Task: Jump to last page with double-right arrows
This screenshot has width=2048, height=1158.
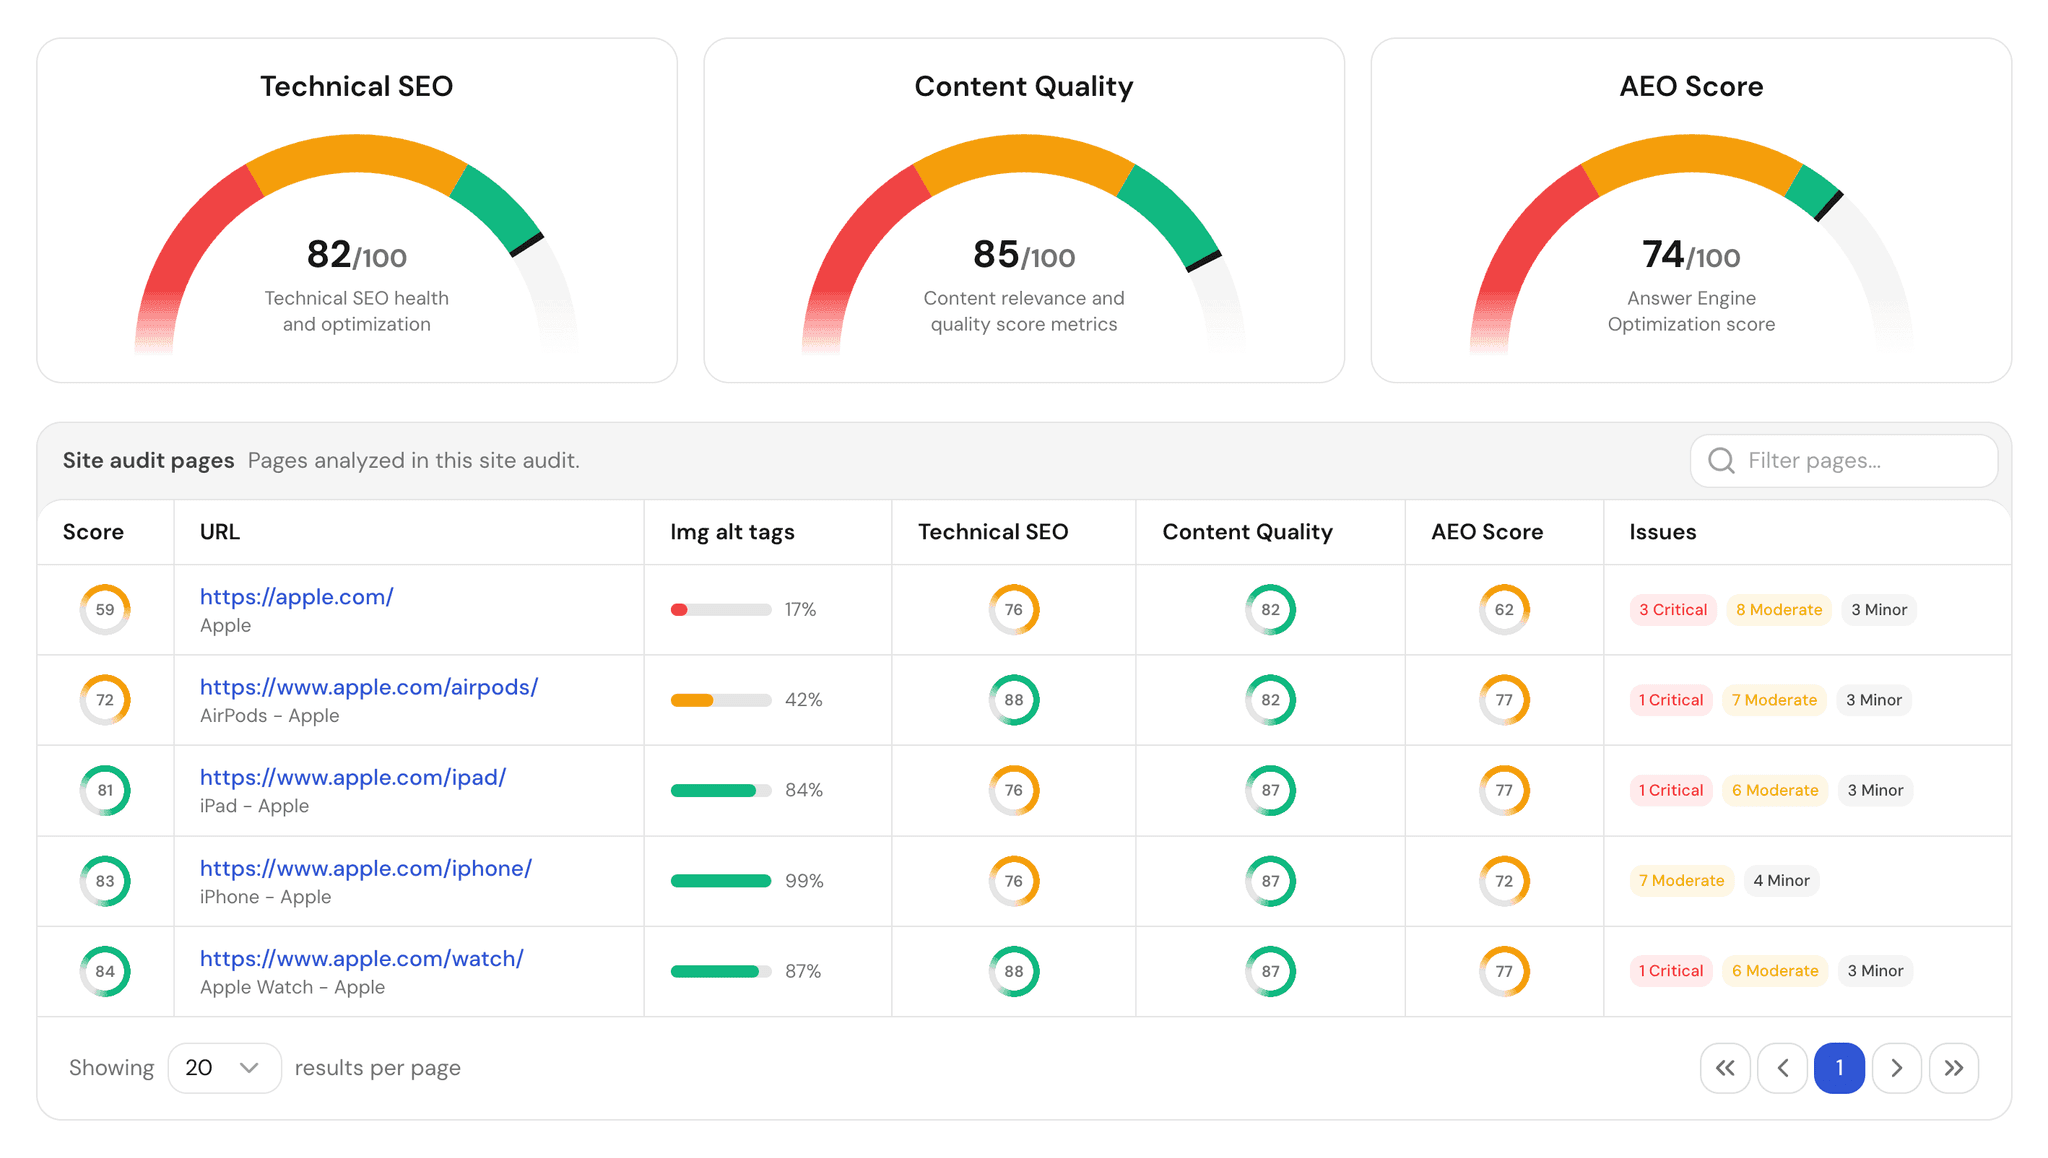Action: tap(1954, 1068)
